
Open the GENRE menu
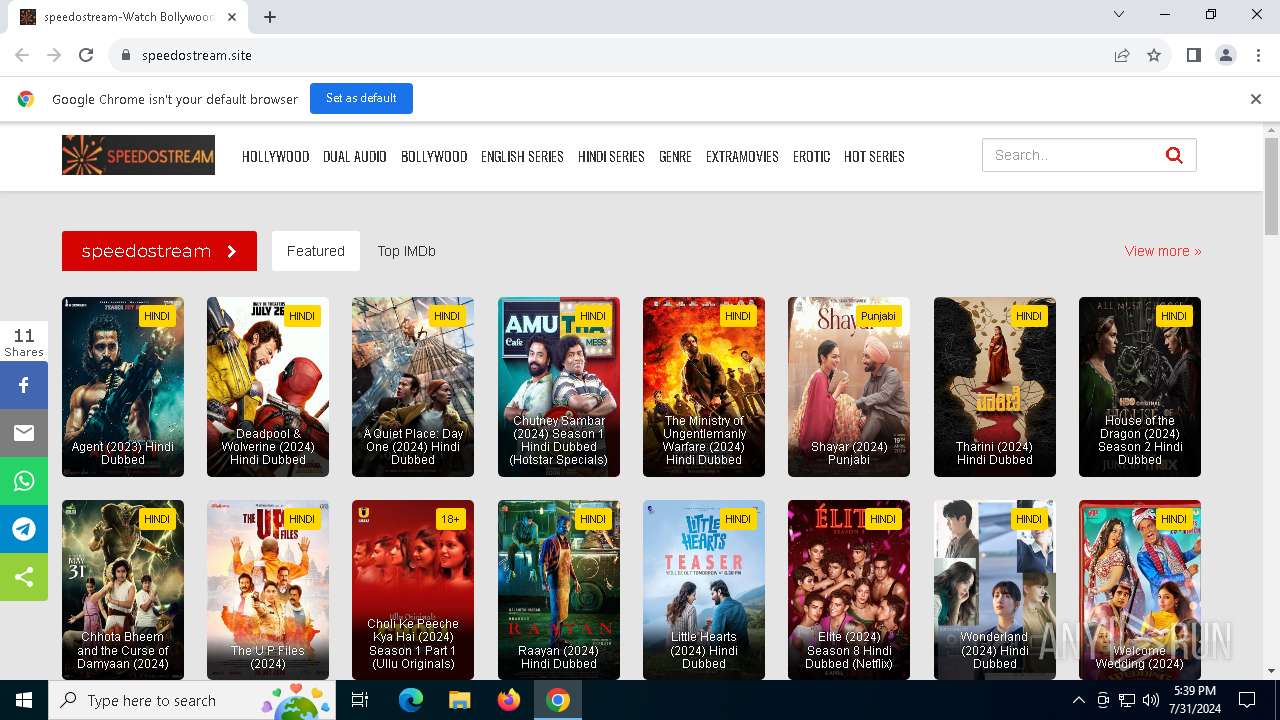675,156
